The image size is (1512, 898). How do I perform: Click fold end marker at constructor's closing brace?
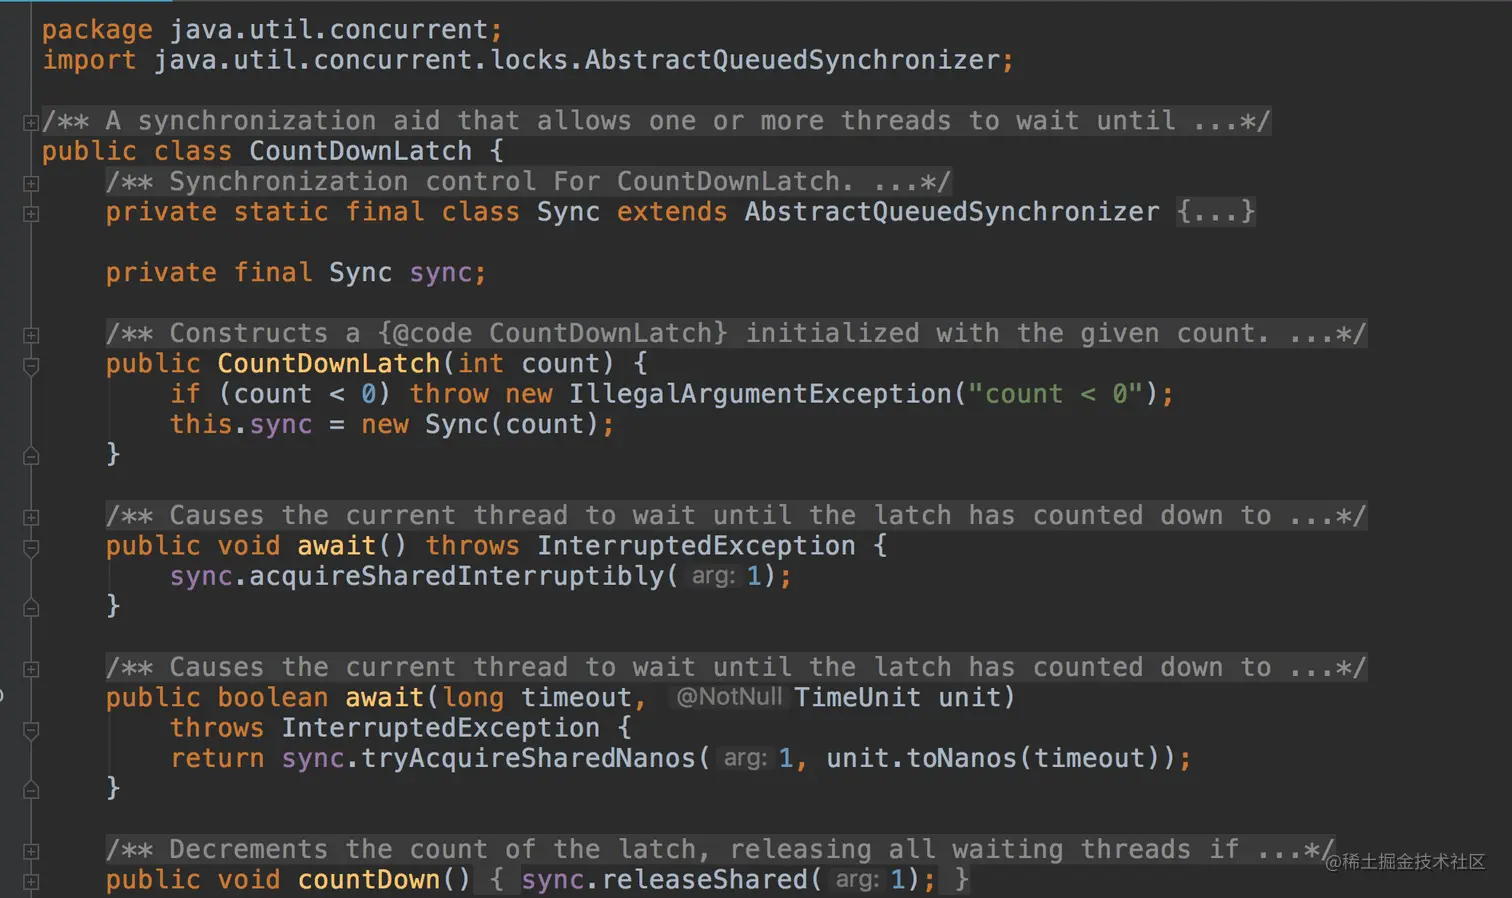[x=31, y=456]
